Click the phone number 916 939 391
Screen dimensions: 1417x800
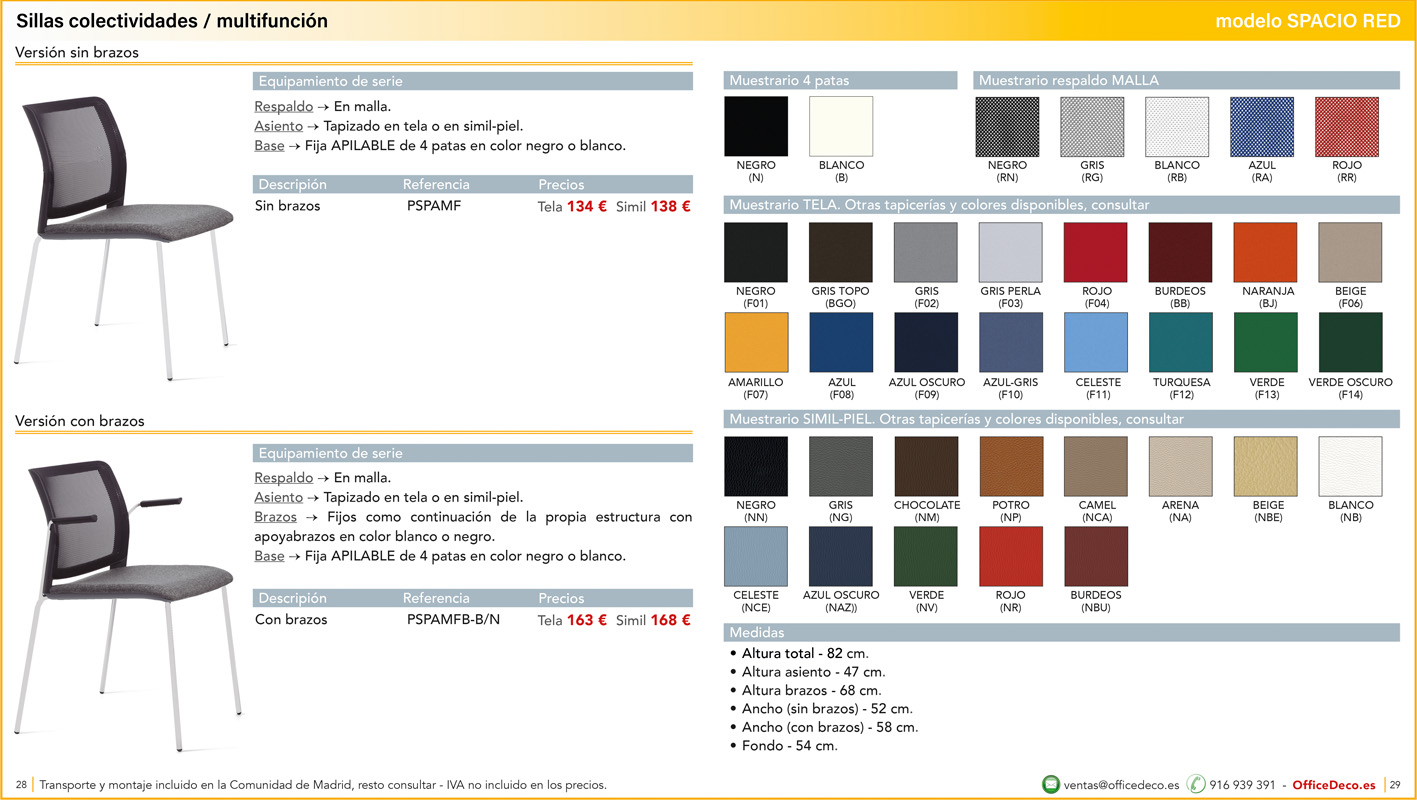click(x=1242, y=785)
